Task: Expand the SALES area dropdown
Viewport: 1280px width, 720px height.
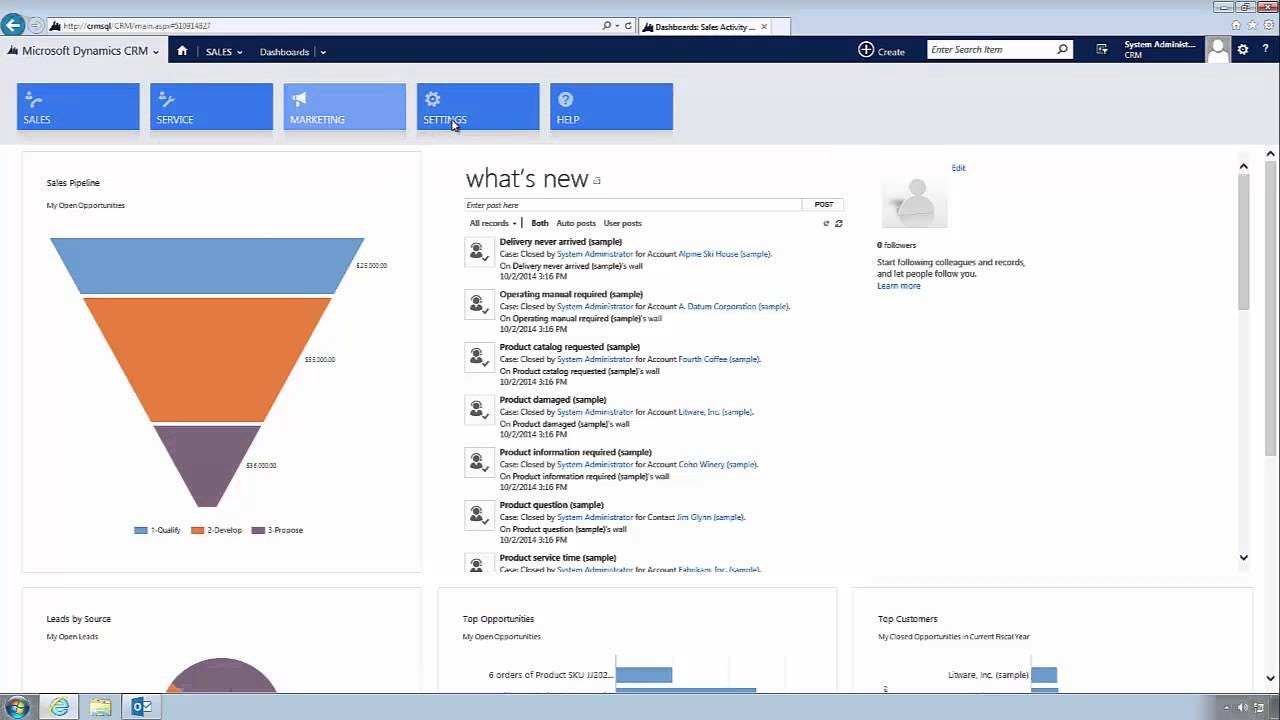Action: click(x=239, y=52)
